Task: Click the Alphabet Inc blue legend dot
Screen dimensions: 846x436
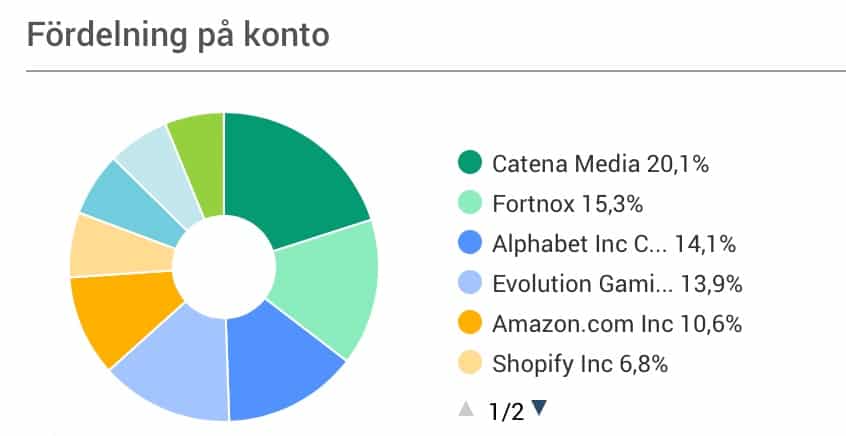Action: coord(469,243)
